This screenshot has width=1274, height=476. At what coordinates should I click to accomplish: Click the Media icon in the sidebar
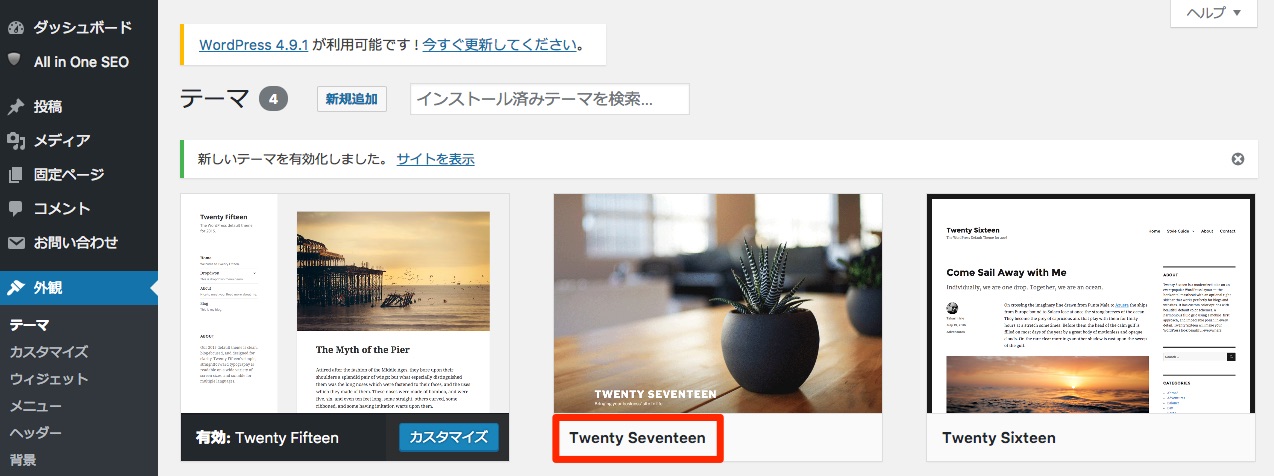[x=15, y=140]
